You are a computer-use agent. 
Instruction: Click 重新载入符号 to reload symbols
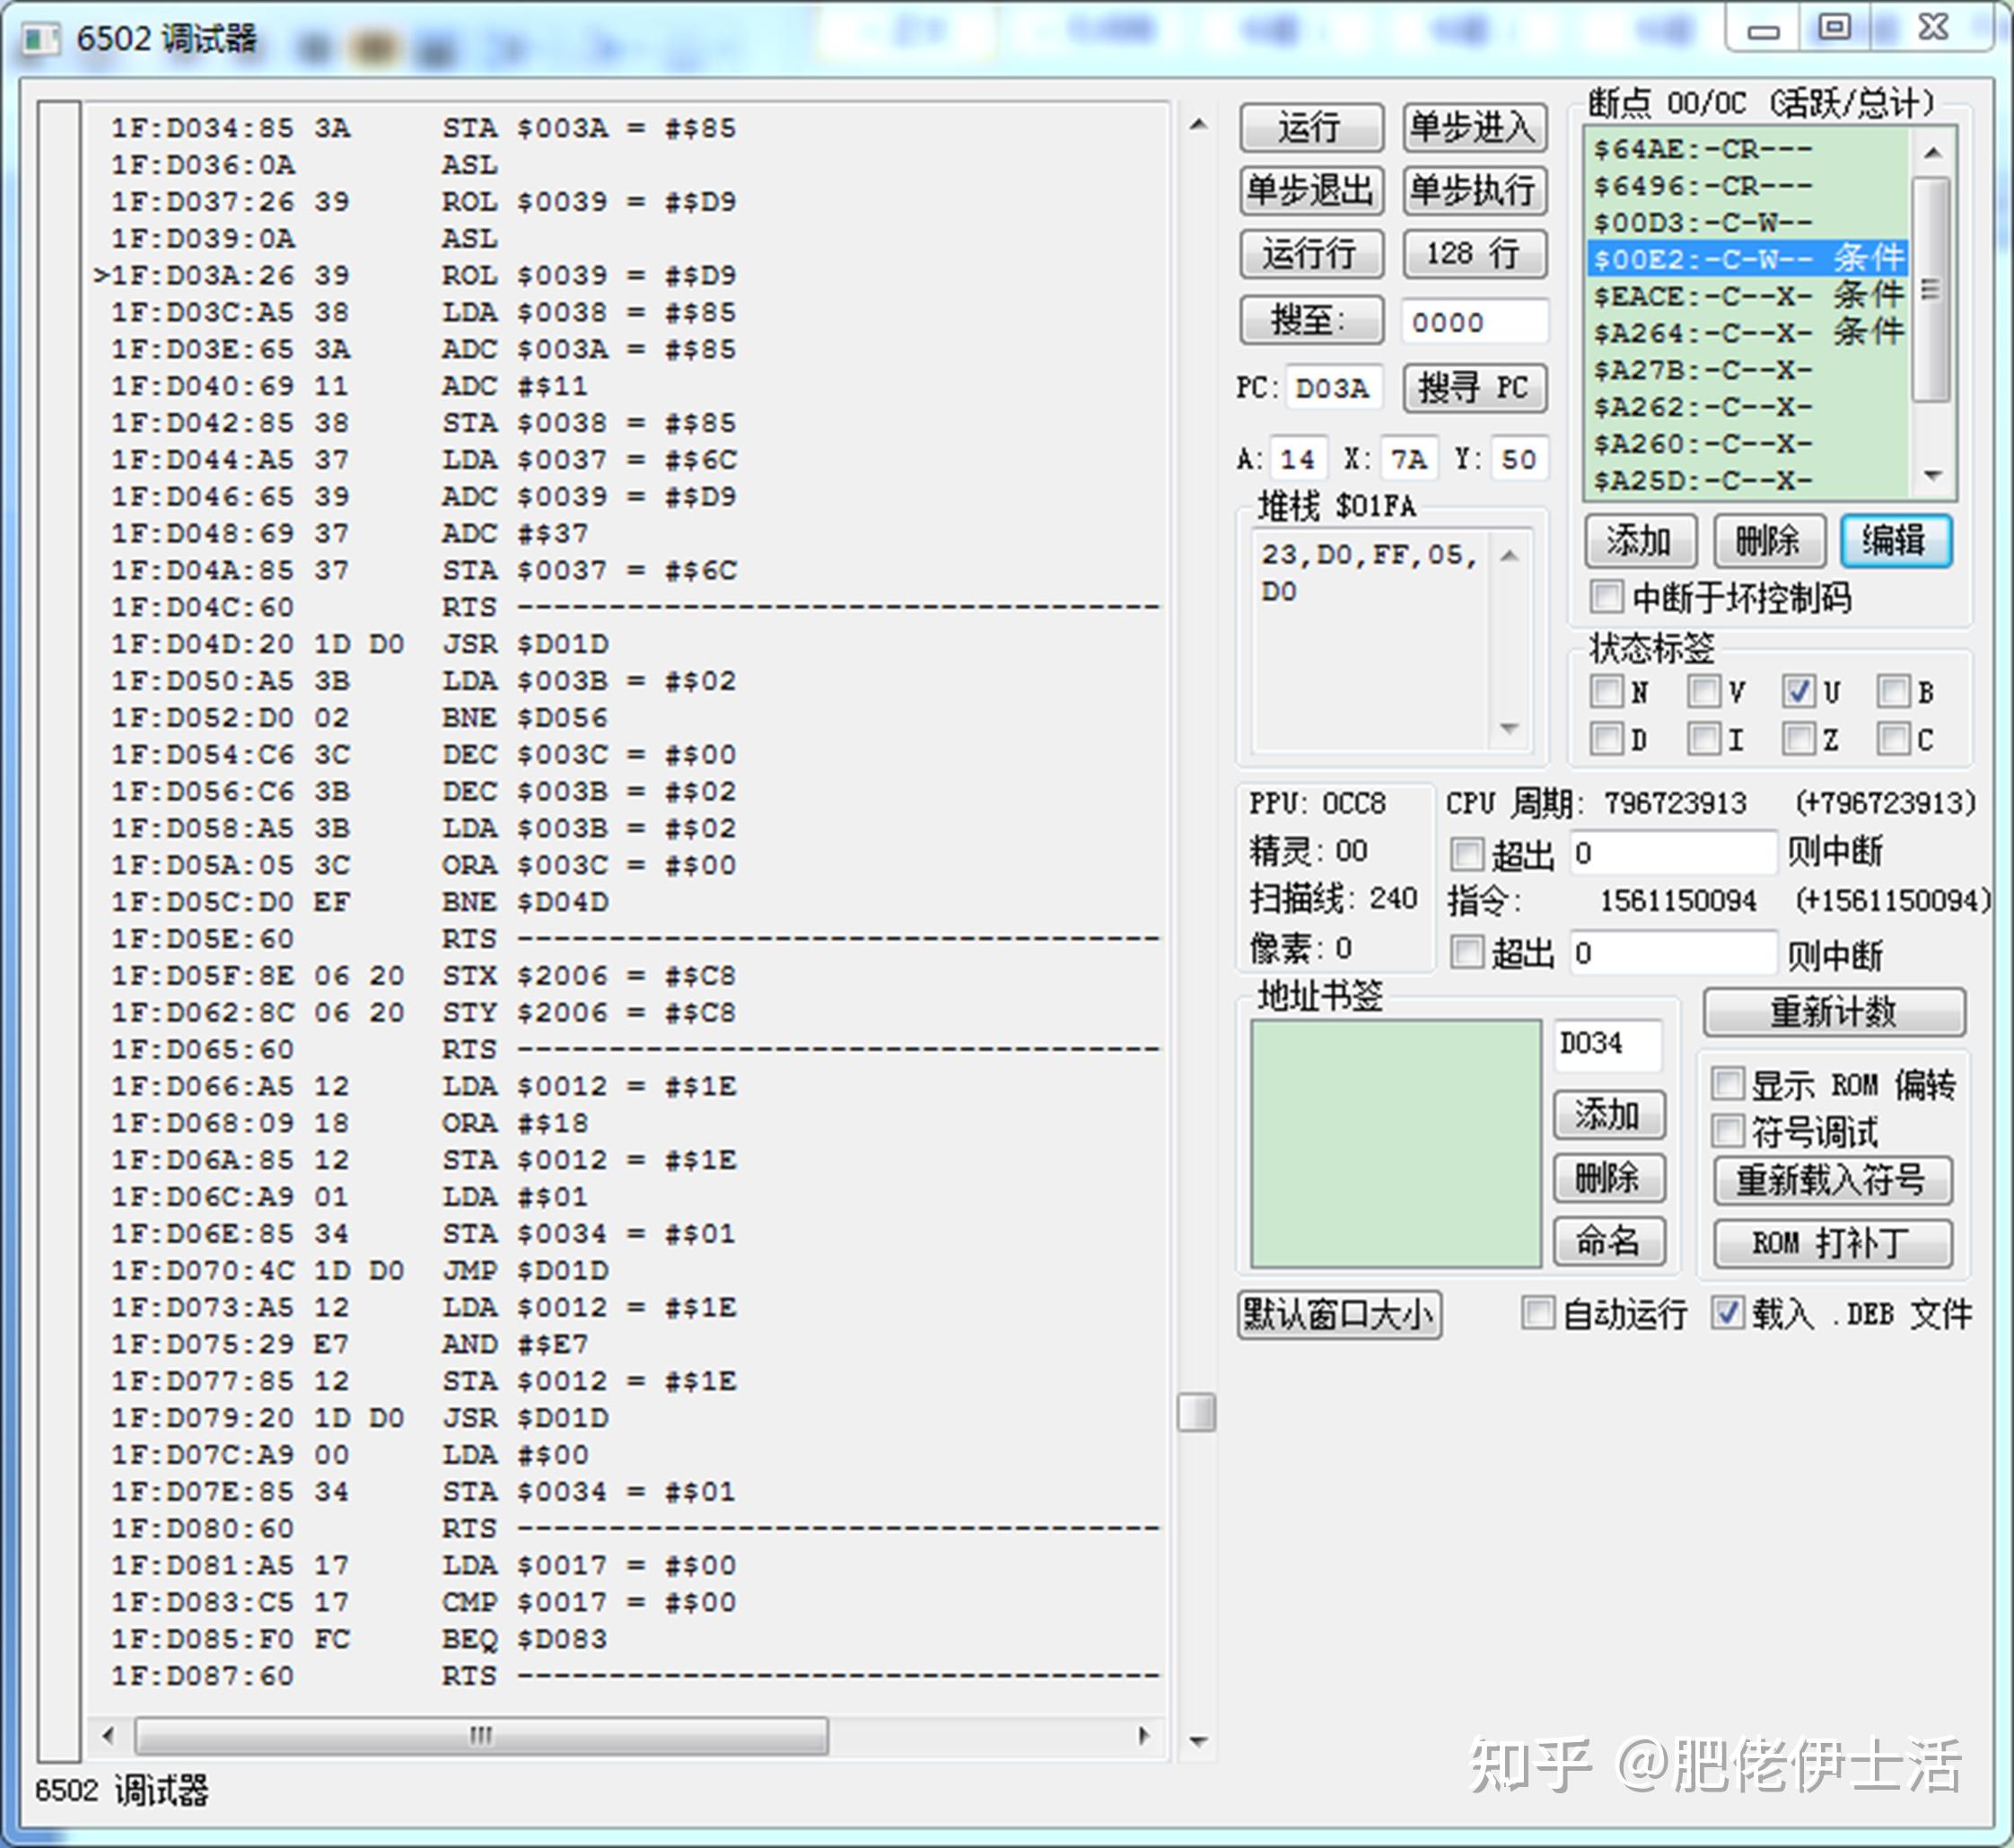coord(1834,1180)
